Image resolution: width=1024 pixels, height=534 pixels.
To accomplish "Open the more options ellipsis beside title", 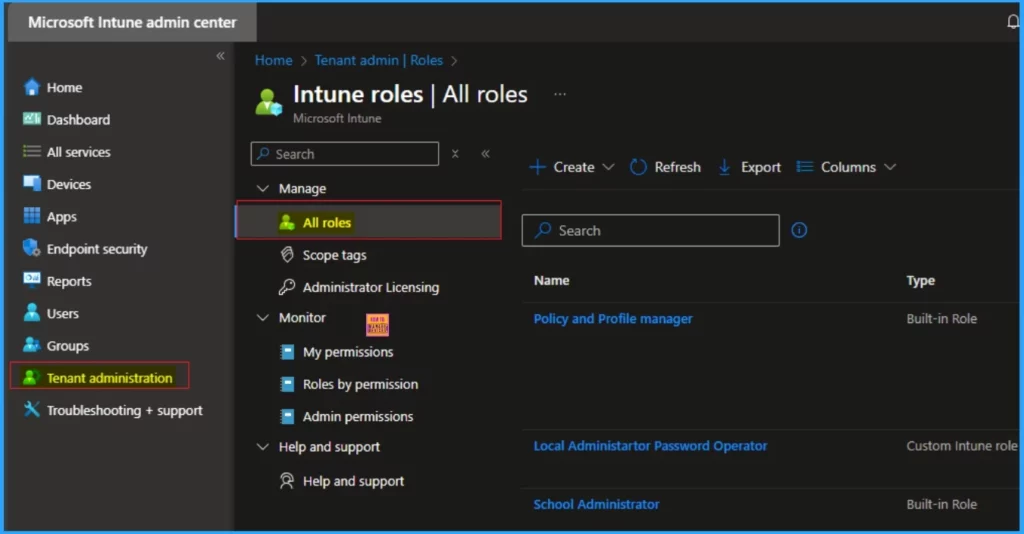I will 560,94.
